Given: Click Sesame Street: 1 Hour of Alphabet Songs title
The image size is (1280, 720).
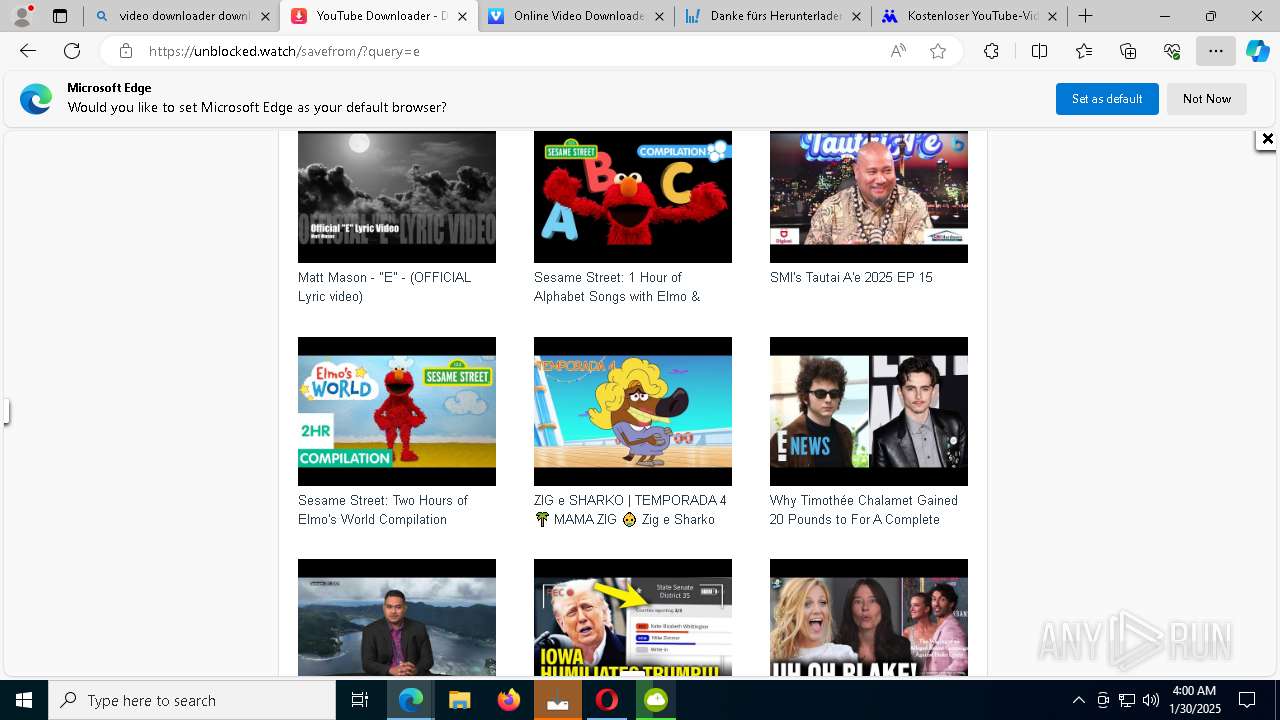Looking at the screenshot, I should coord(617,287).
